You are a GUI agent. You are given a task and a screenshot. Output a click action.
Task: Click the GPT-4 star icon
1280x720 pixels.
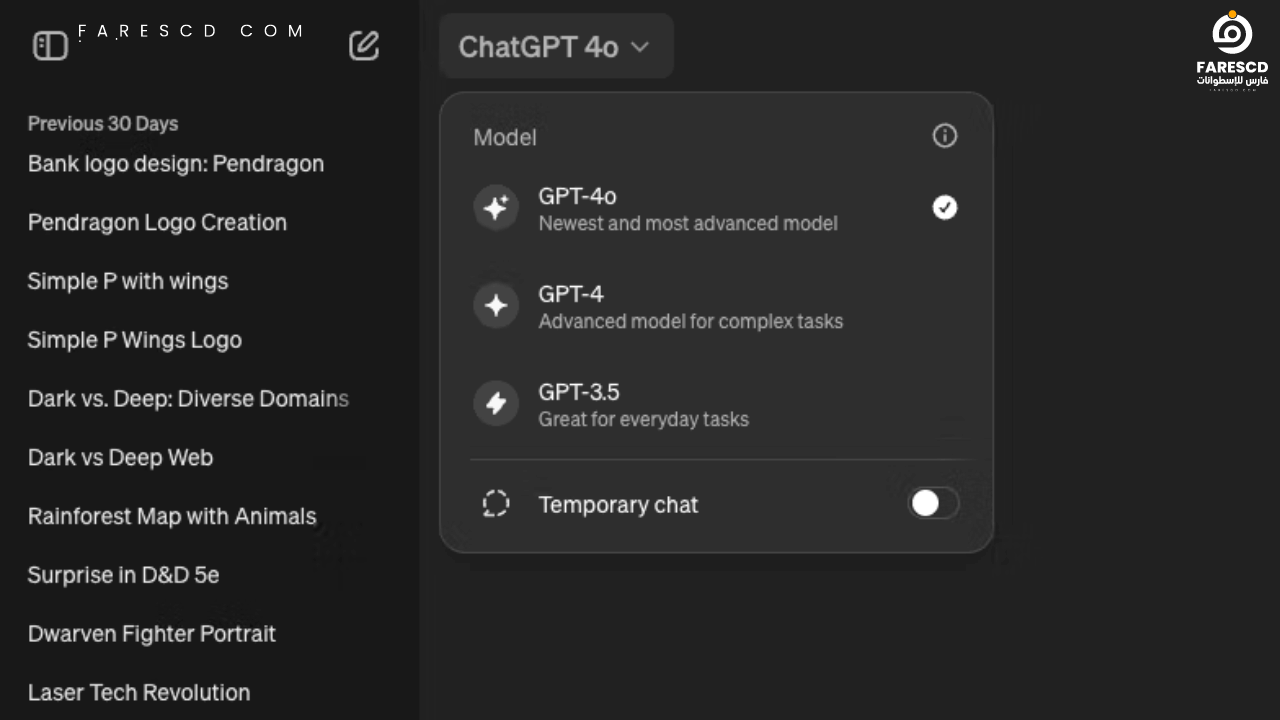[496, 306]
